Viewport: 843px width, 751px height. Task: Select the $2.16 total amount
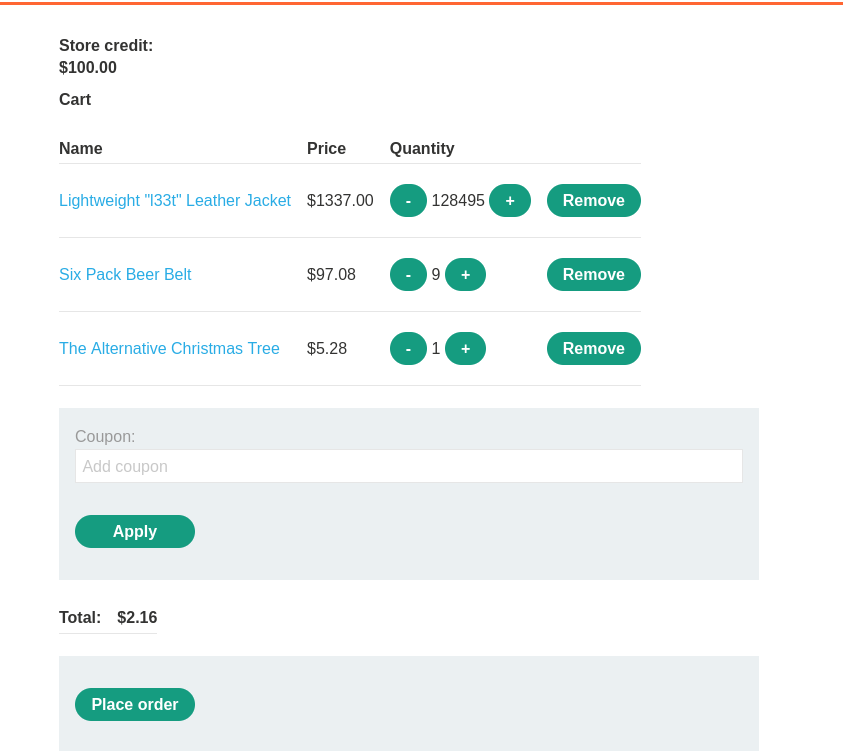137,618
